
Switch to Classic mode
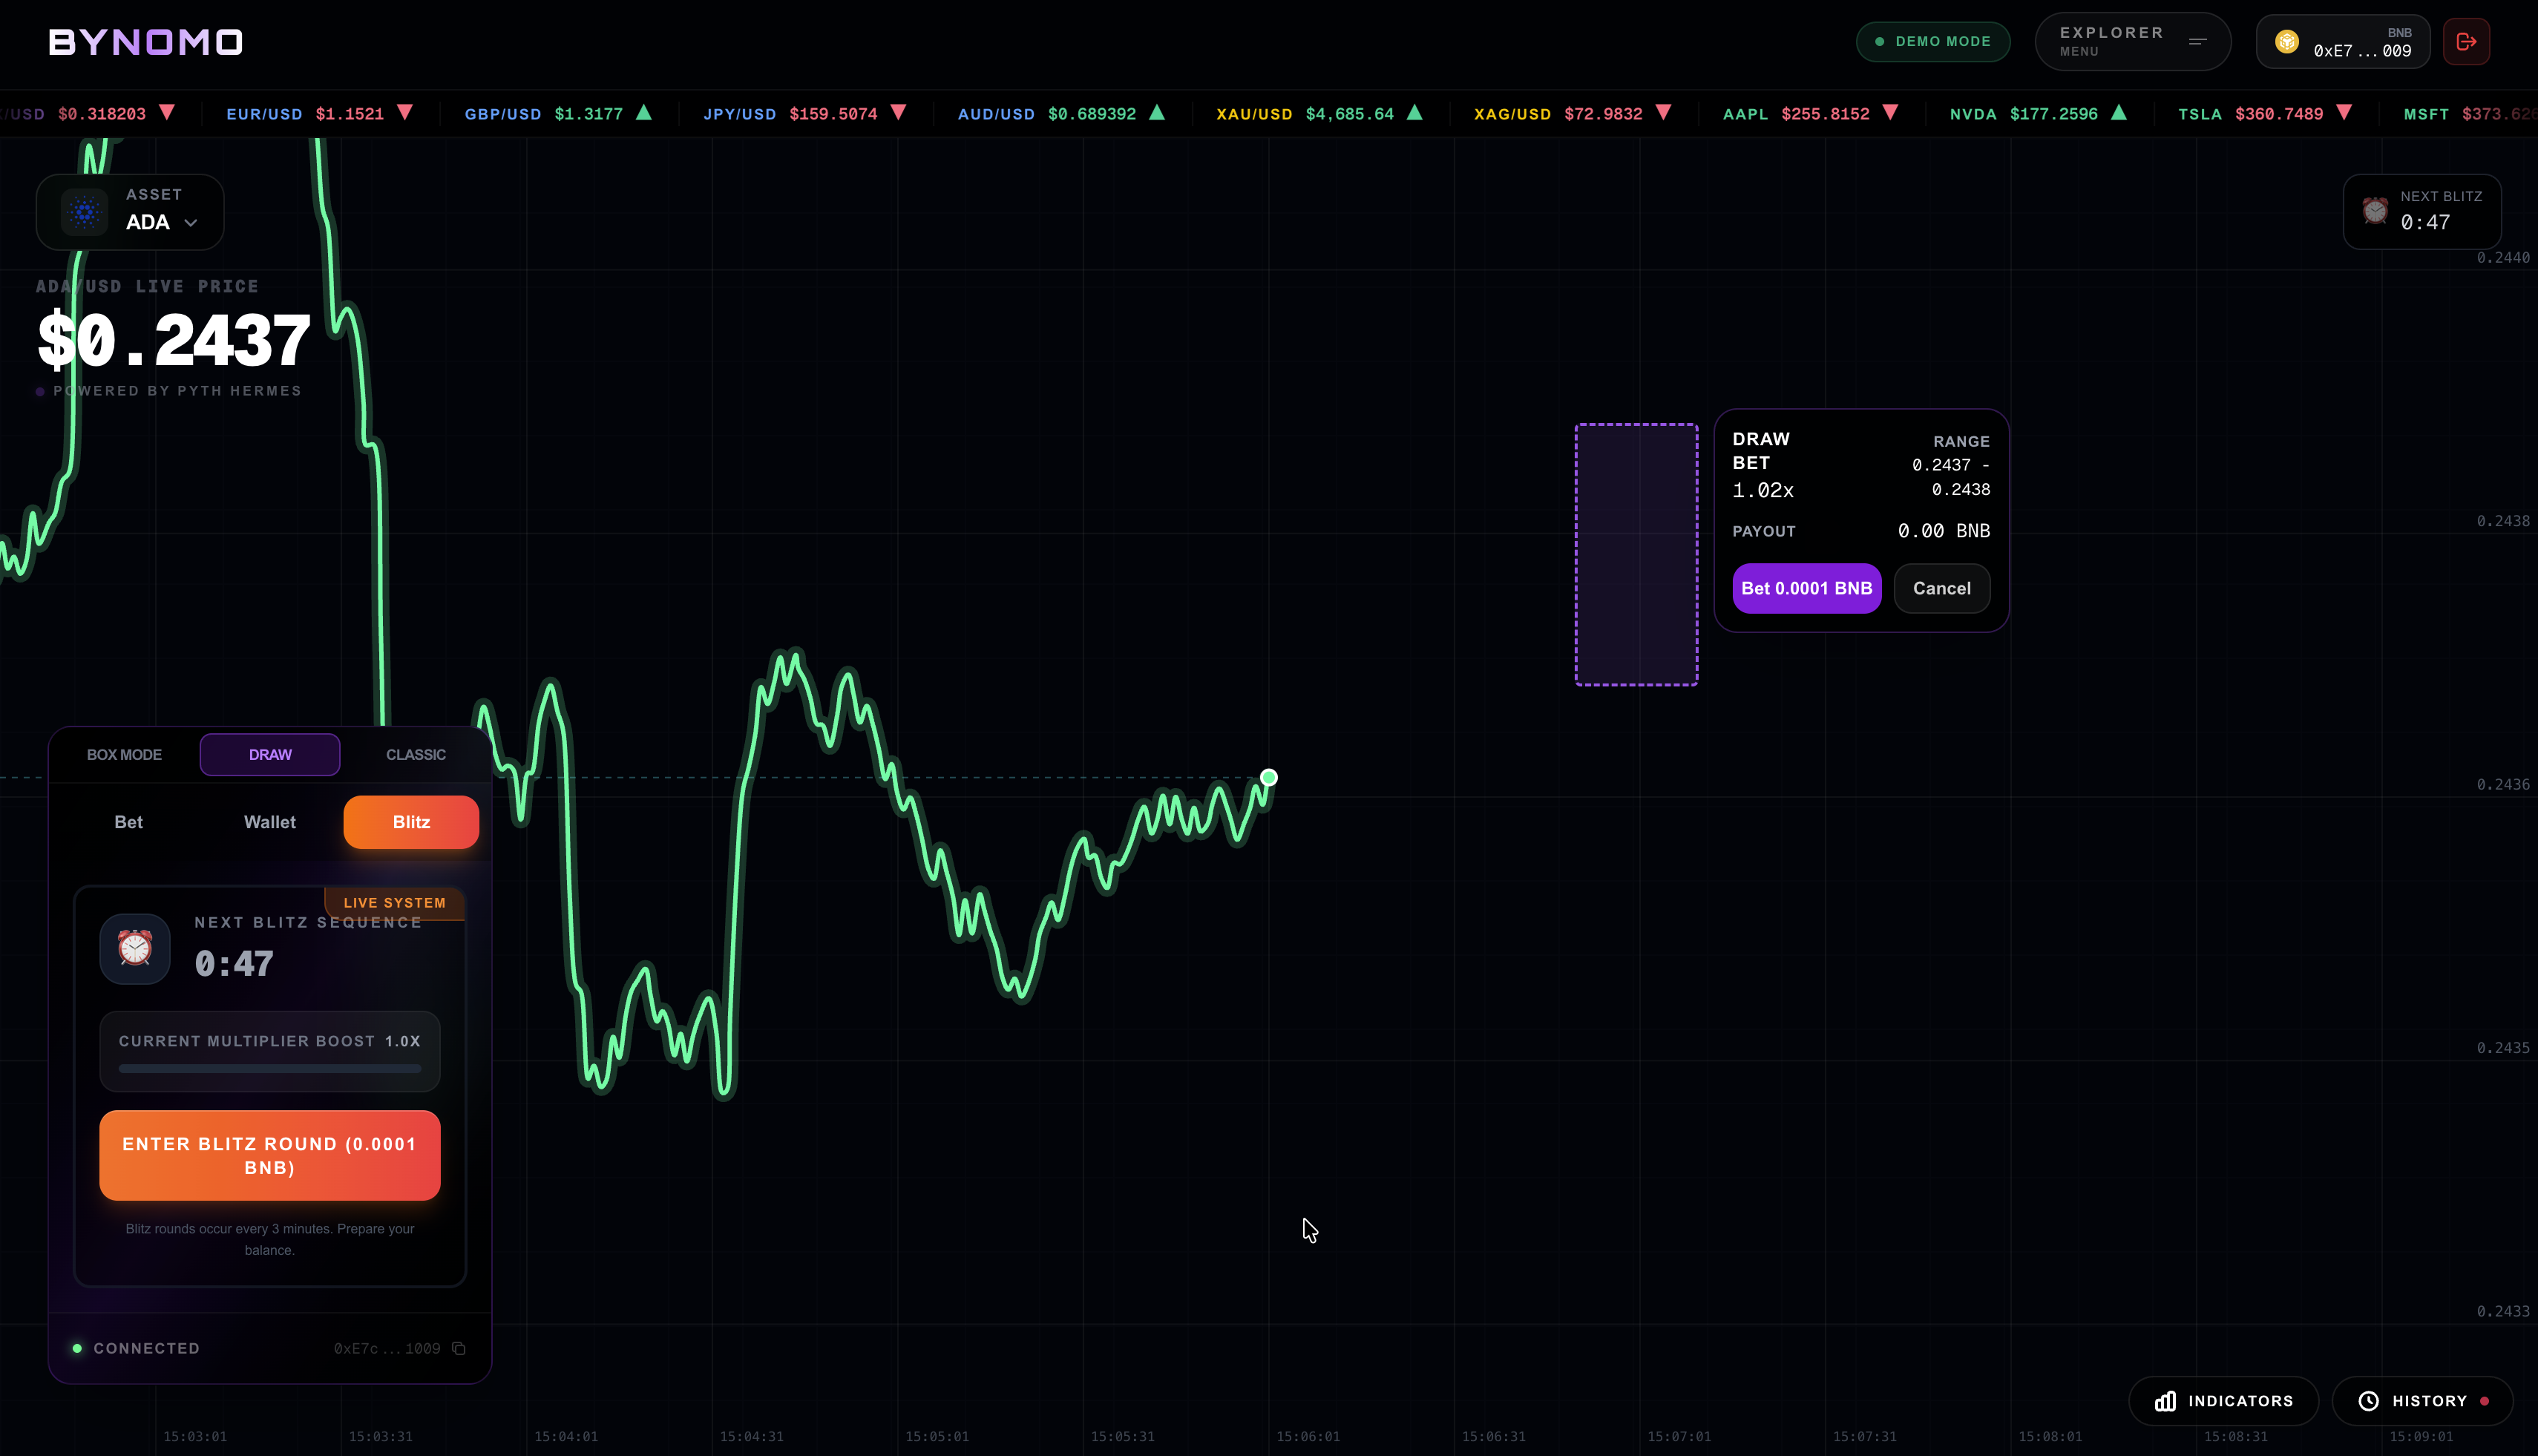coord(416,755)
